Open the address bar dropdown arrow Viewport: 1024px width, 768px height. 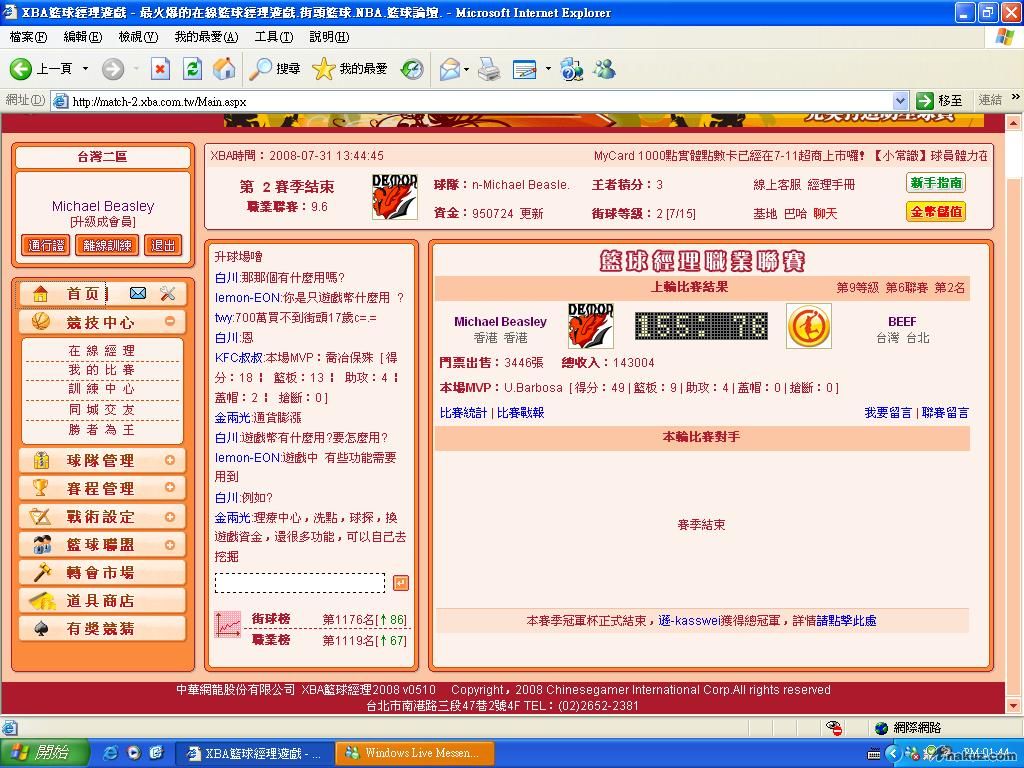pyautogui.click(x=900, y=101)
